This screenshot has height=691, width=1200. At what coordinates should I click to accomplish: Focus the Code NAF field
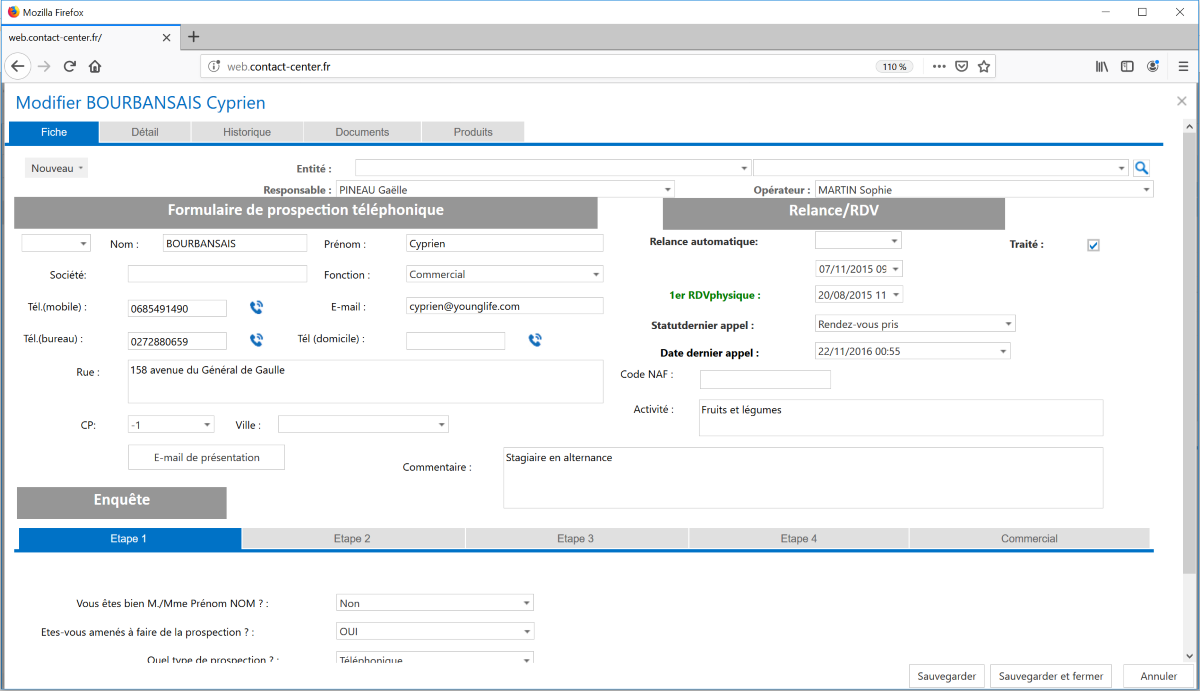pyautogui.click(x=765, y=379)
